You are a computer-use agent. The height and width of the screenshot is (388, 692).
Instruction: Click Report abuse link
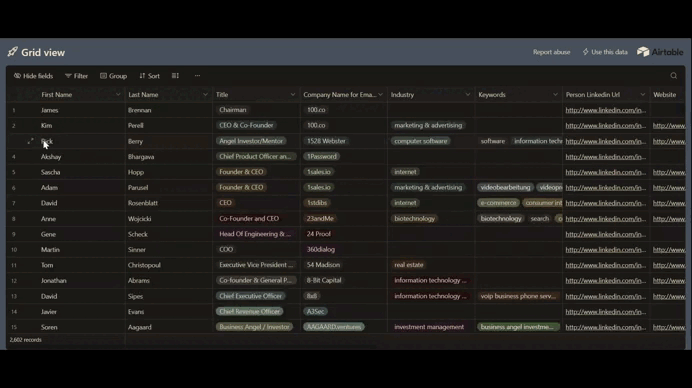pyautogui.click(x=551, y=52)
